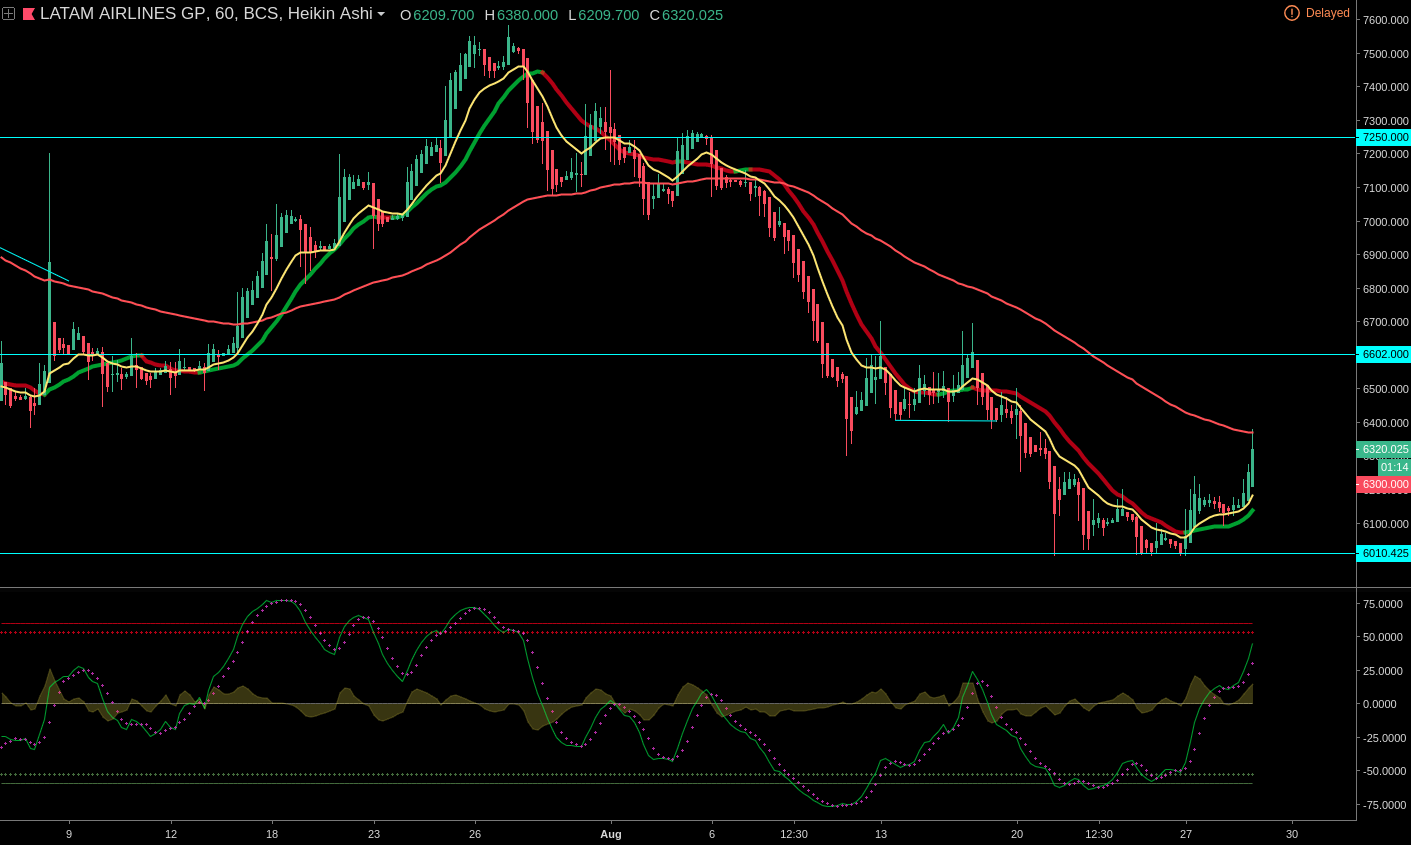Click the 7600.000 price scale label
The image size is (1411, 845).
click(x=1386, y=20)
